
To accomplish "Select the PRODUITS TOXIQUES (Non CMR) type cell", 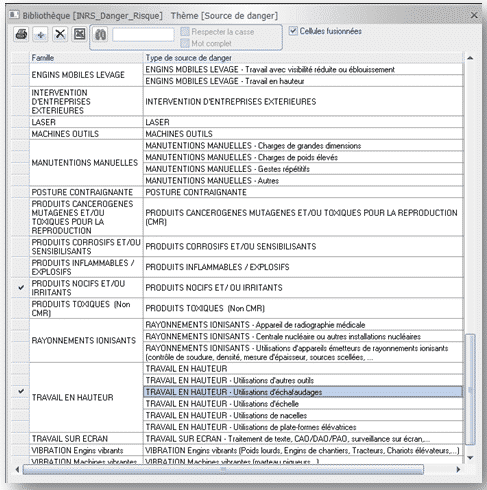I will pyautogui.click(x=303, y=308).
